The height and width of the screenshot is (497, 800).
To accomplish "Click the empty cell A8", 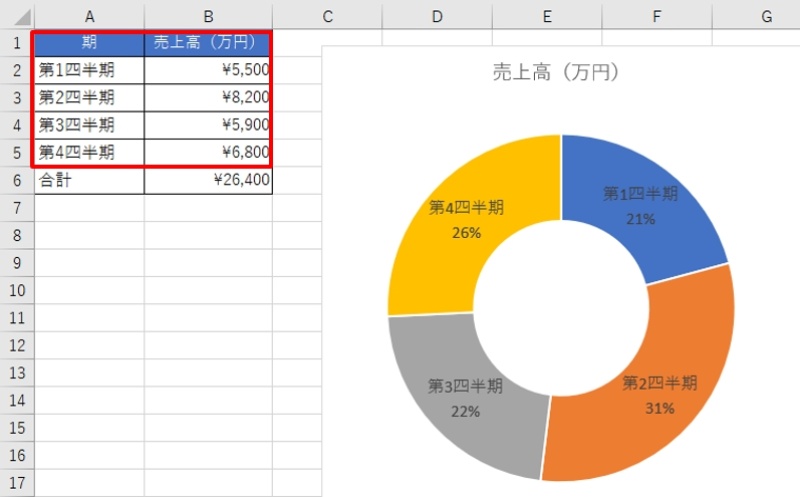I will click(90, 236).
